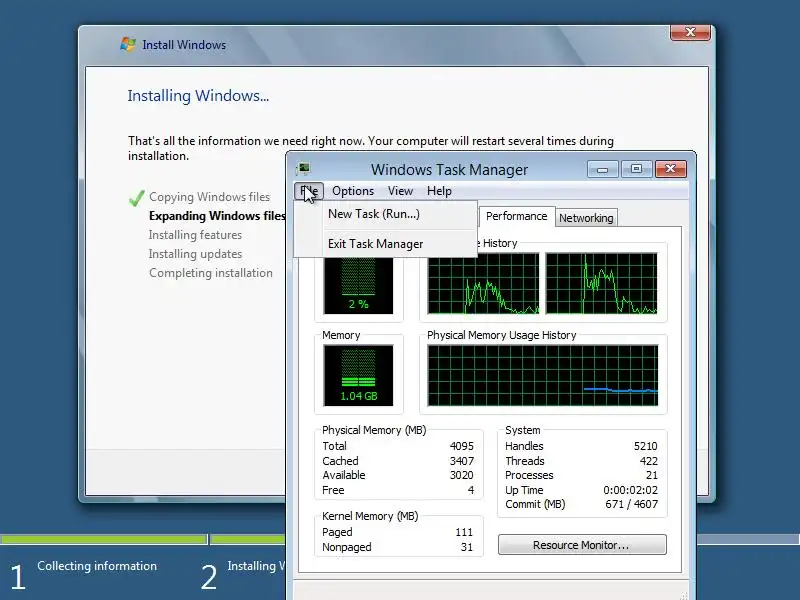Click the setup progress bar for Installing Windows
This screenshot has height=600, width=800.
coord(249,539)
